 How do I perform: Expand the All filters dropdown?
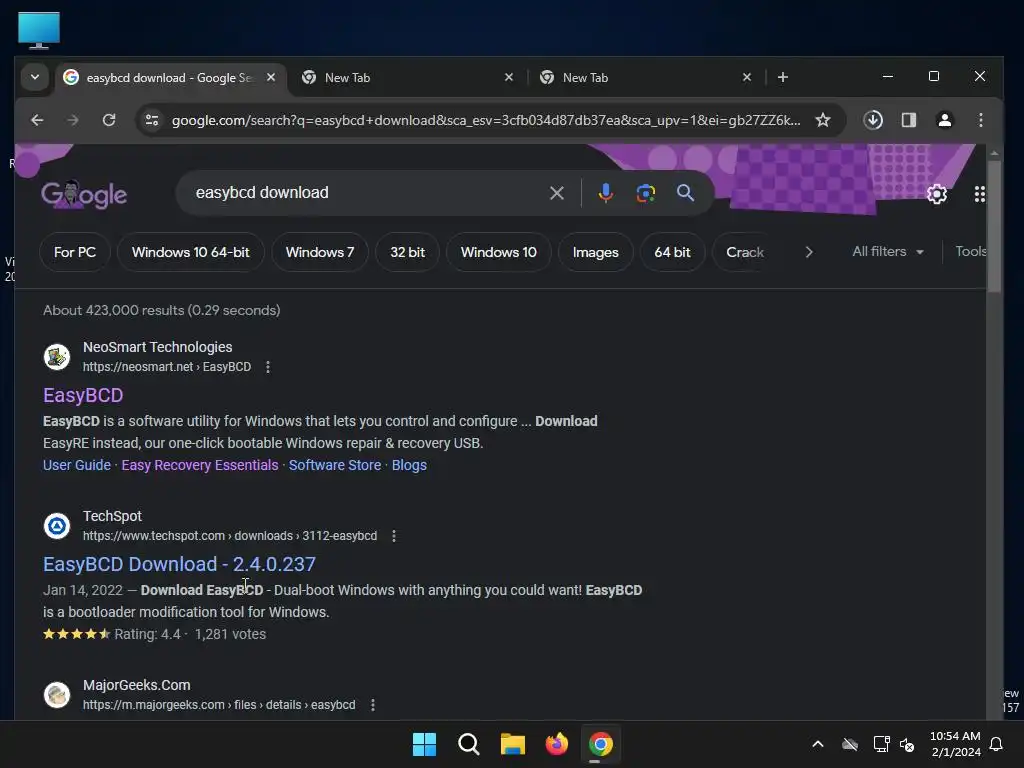(888, 251)
